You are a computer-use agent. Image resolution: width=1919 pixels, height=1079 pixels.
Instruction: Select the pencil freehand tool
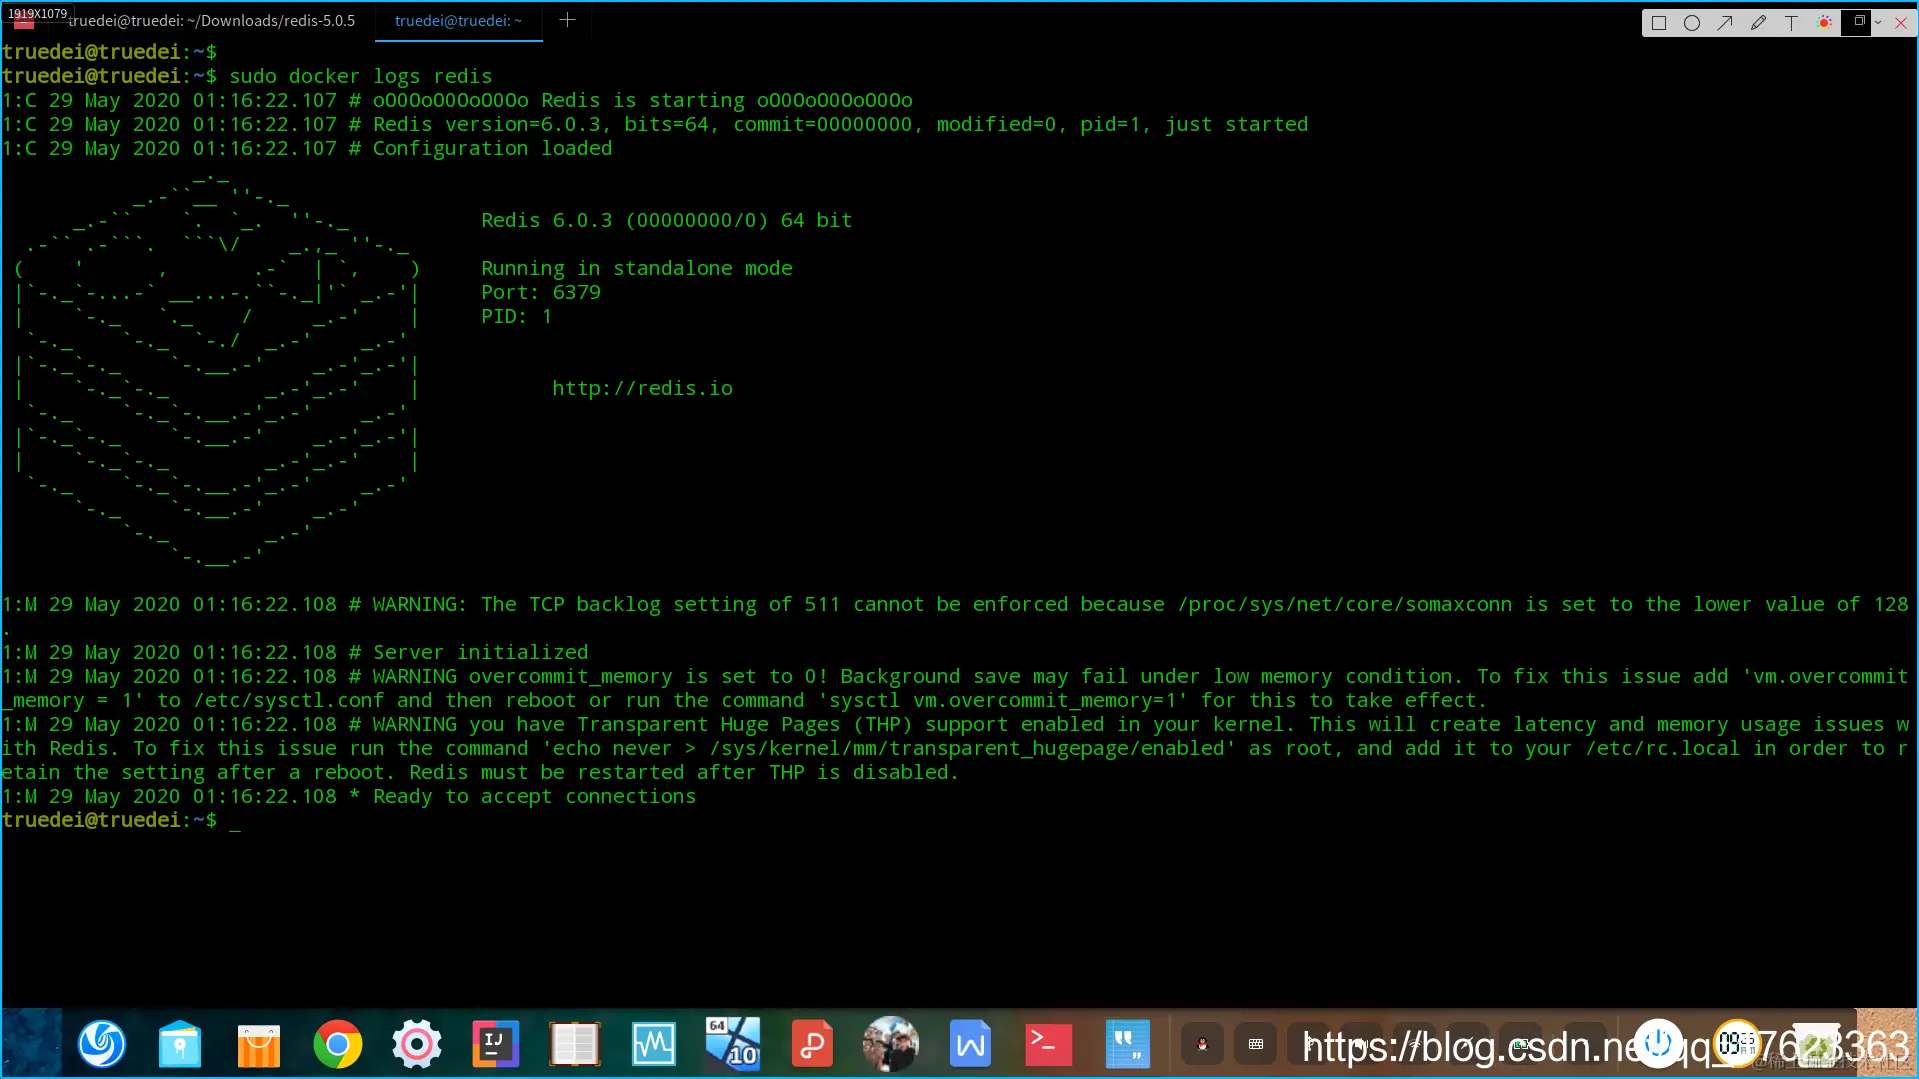(1758, 23)
